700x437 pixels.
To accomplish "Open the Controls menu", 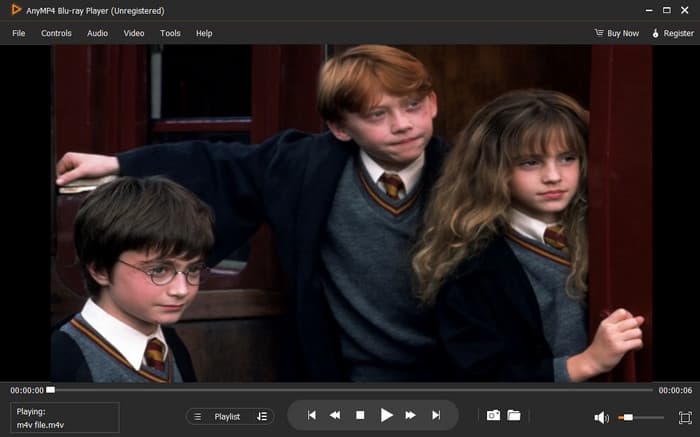I will tap(56, 33).
